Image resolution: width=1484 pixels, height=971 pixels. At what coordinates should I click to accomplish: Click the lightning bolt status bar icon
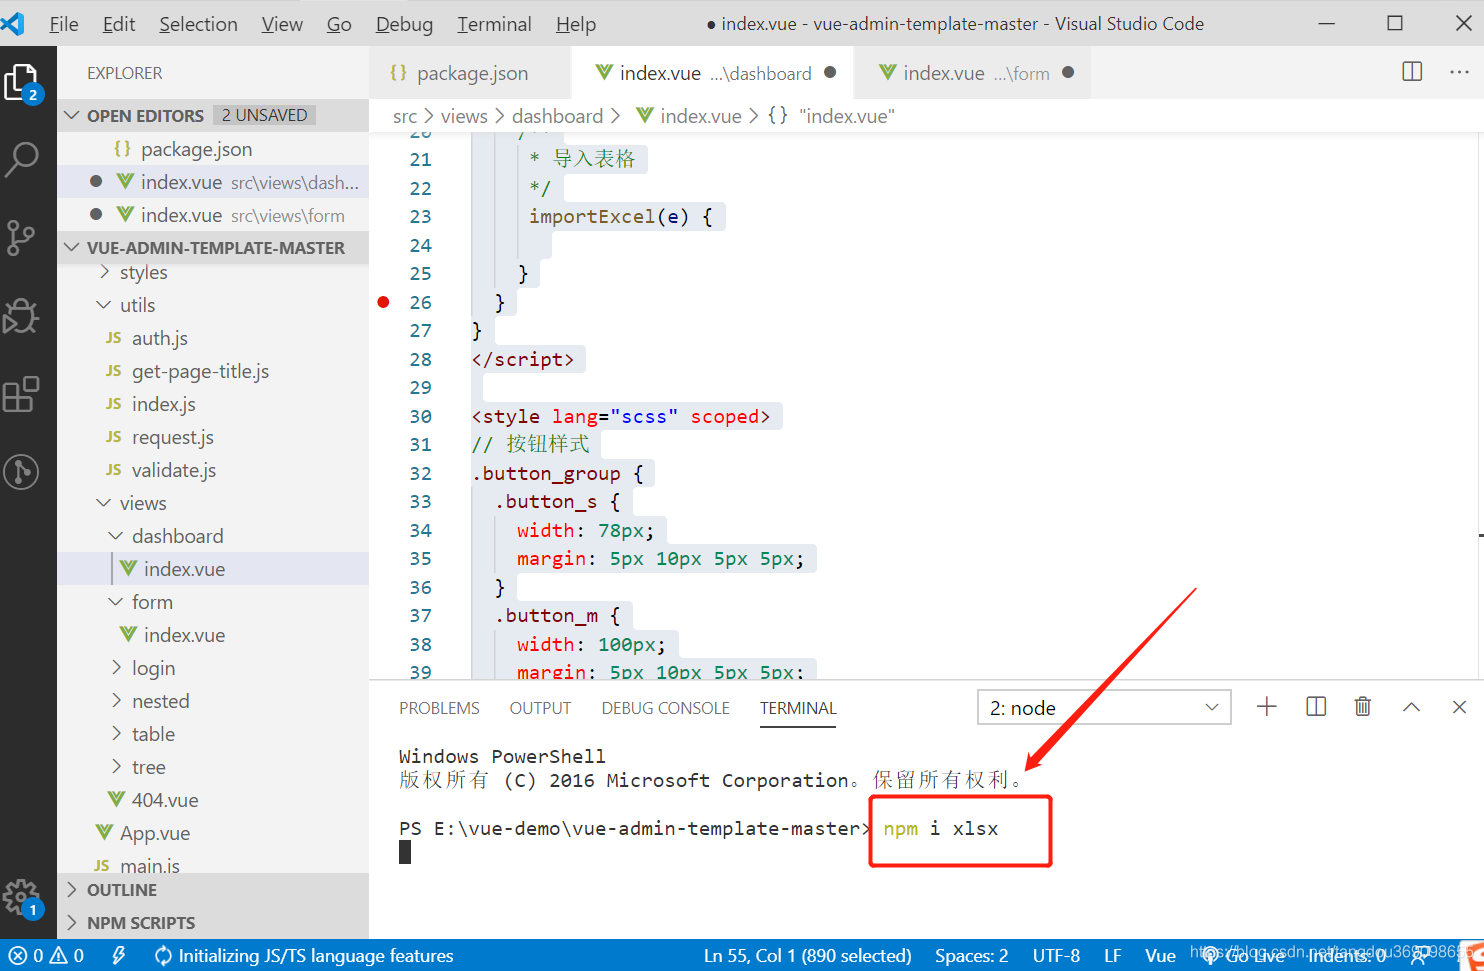click(x=119, y=955)
